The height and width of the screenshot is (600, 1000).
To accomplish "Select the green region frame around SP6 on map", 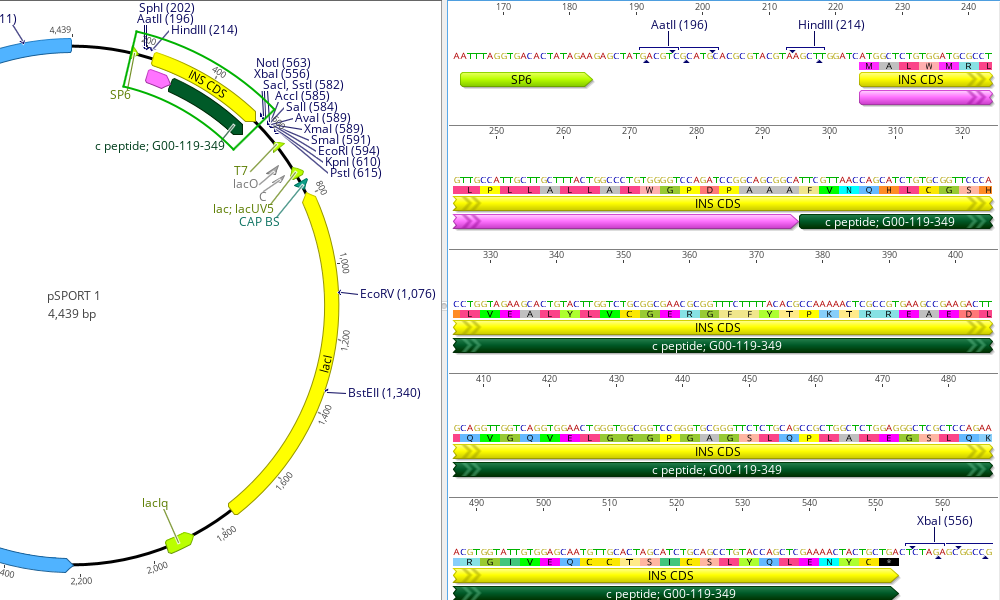I will click(x=130, y=70).
